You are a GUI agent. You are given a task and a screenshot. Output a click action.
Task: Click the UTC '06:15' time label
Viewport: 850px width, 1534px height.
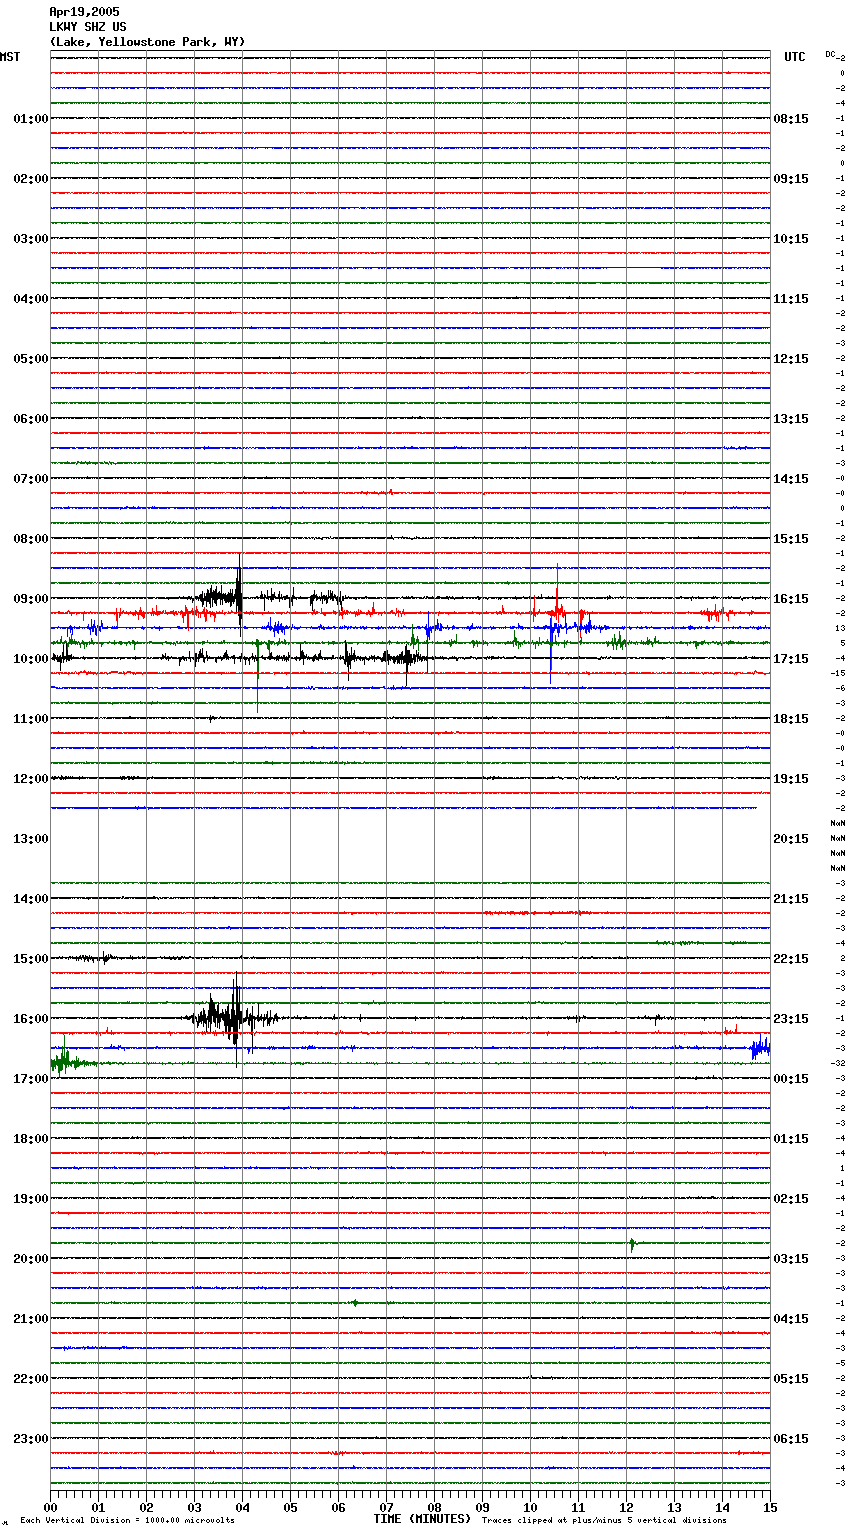[x=791, y=1439]
